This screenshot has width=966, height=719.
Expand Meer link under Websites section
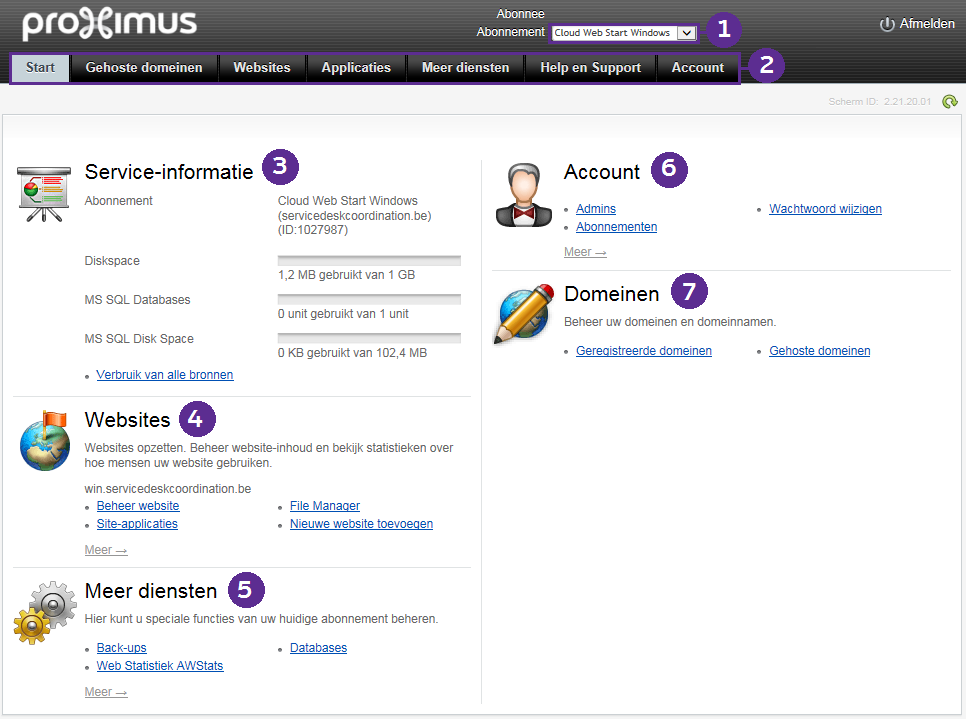pos(106,550)
